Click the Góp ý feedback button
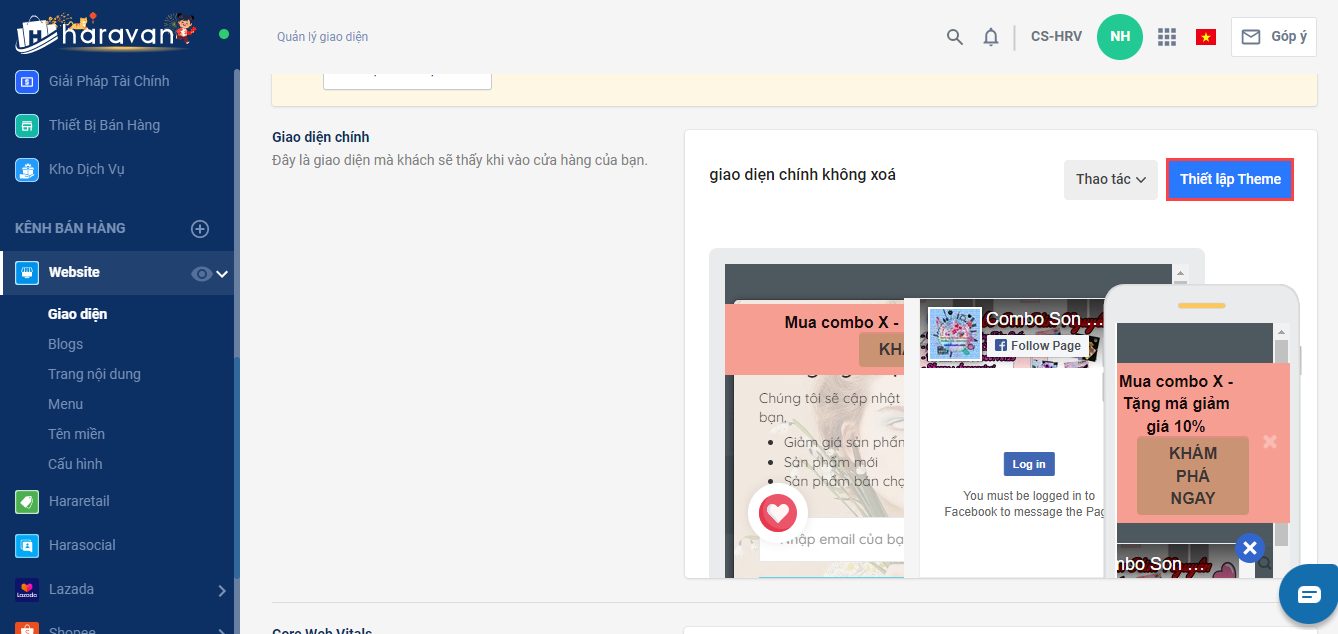Screen dimensions: 1338x634 pos(1274,37)
